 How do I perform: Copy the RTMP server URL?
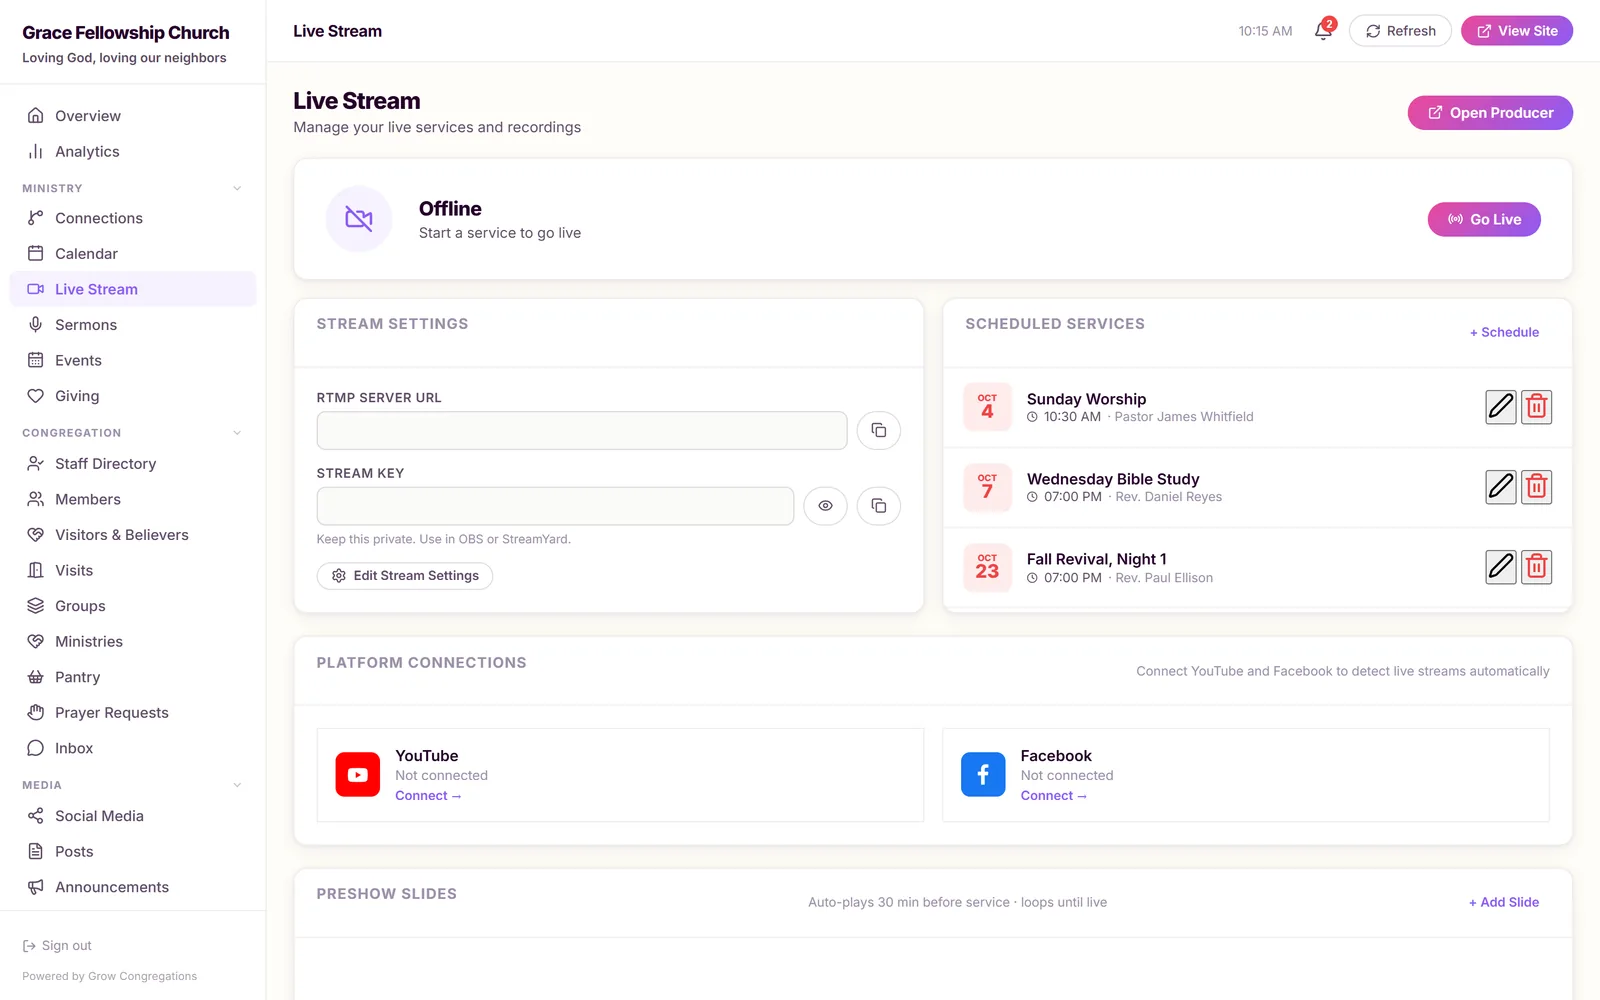coord(879,430)
